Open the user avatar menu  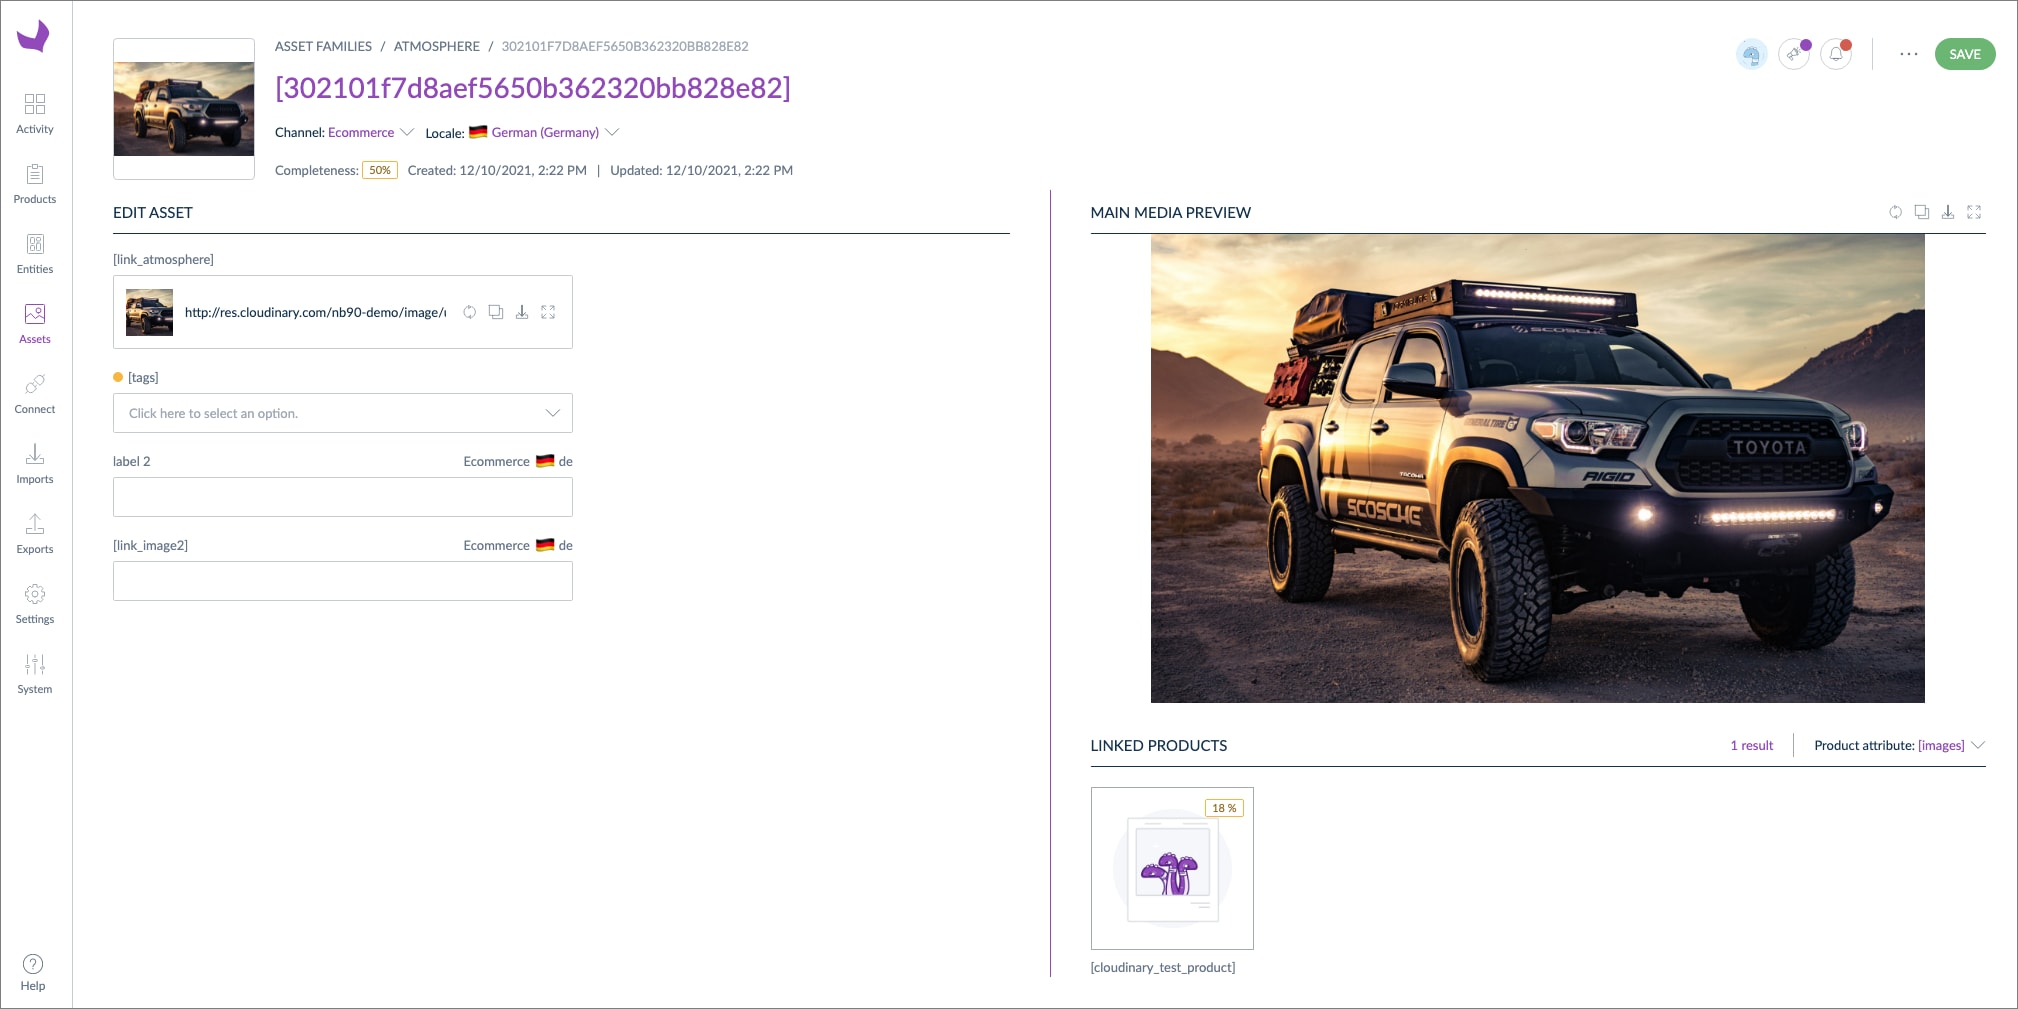point(1751,54)
